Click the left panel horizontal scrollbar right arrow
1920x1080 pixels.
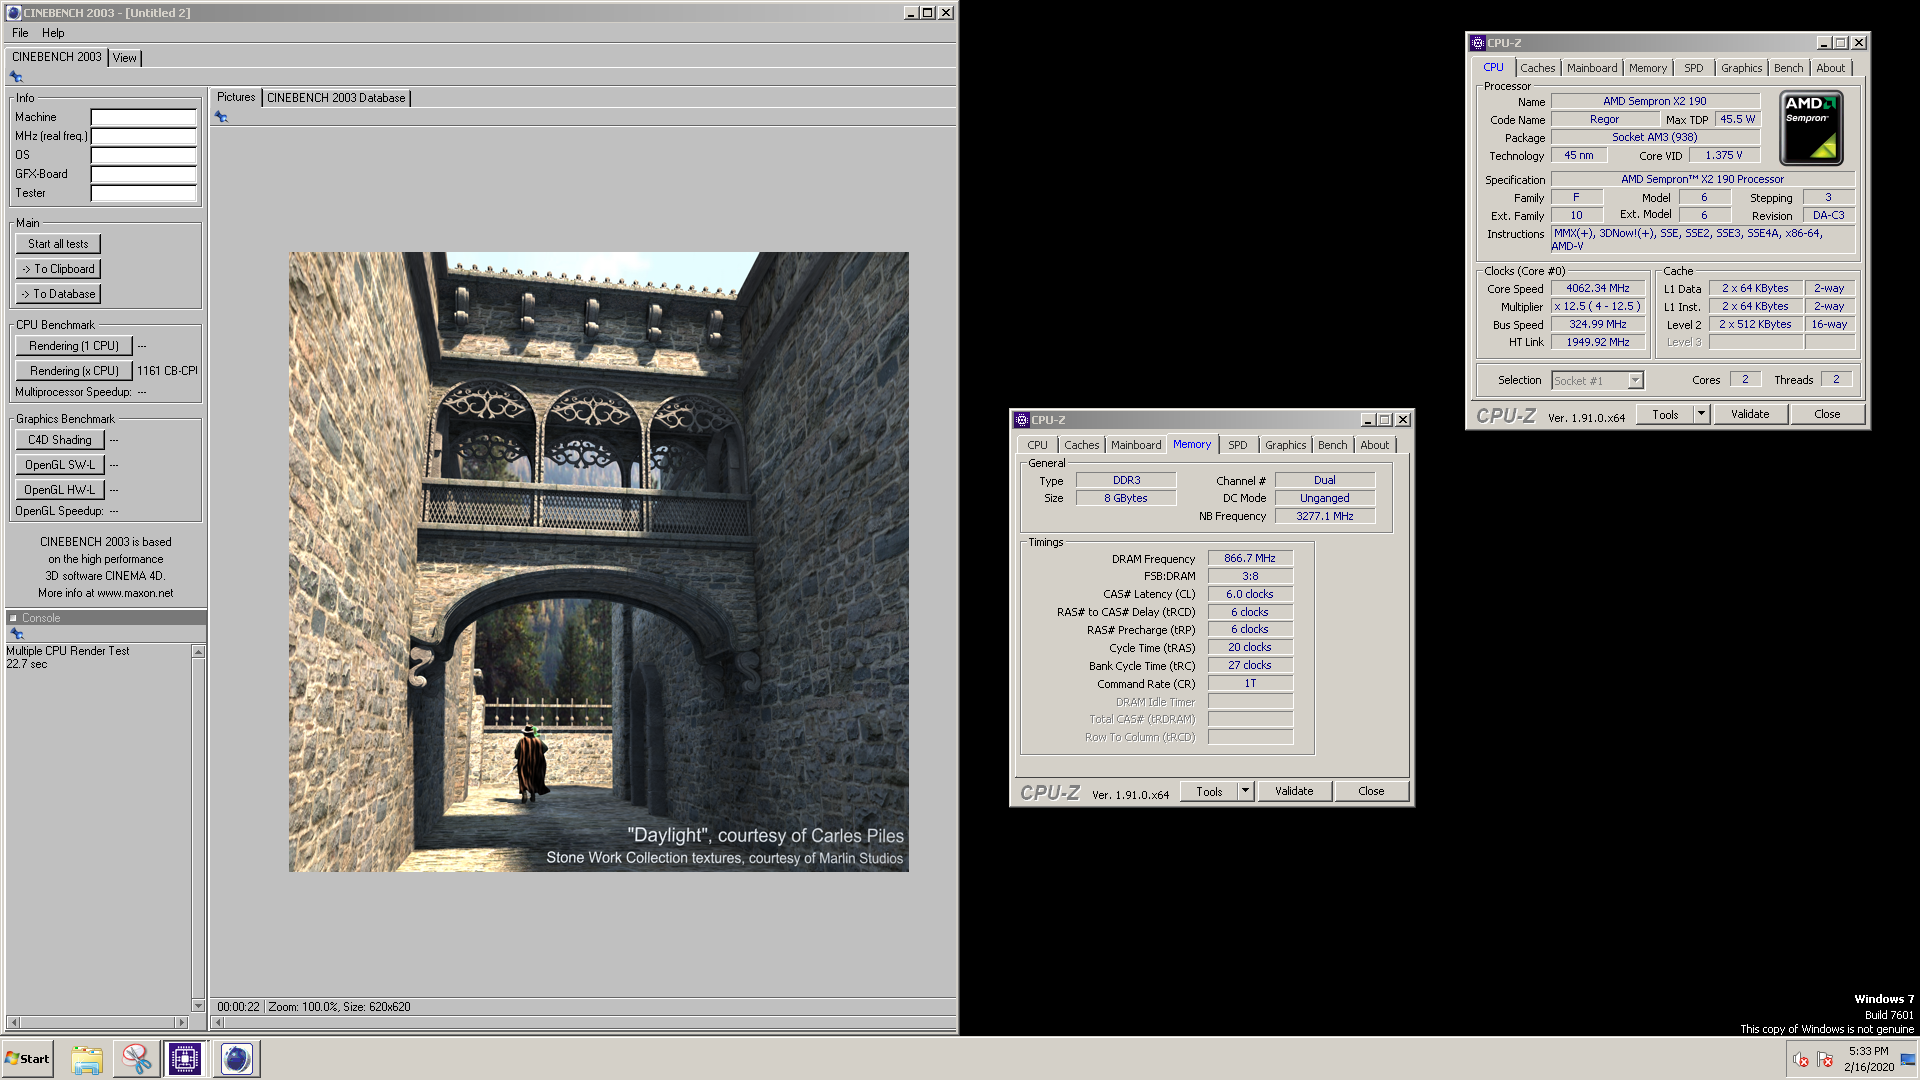(181, 1022)
